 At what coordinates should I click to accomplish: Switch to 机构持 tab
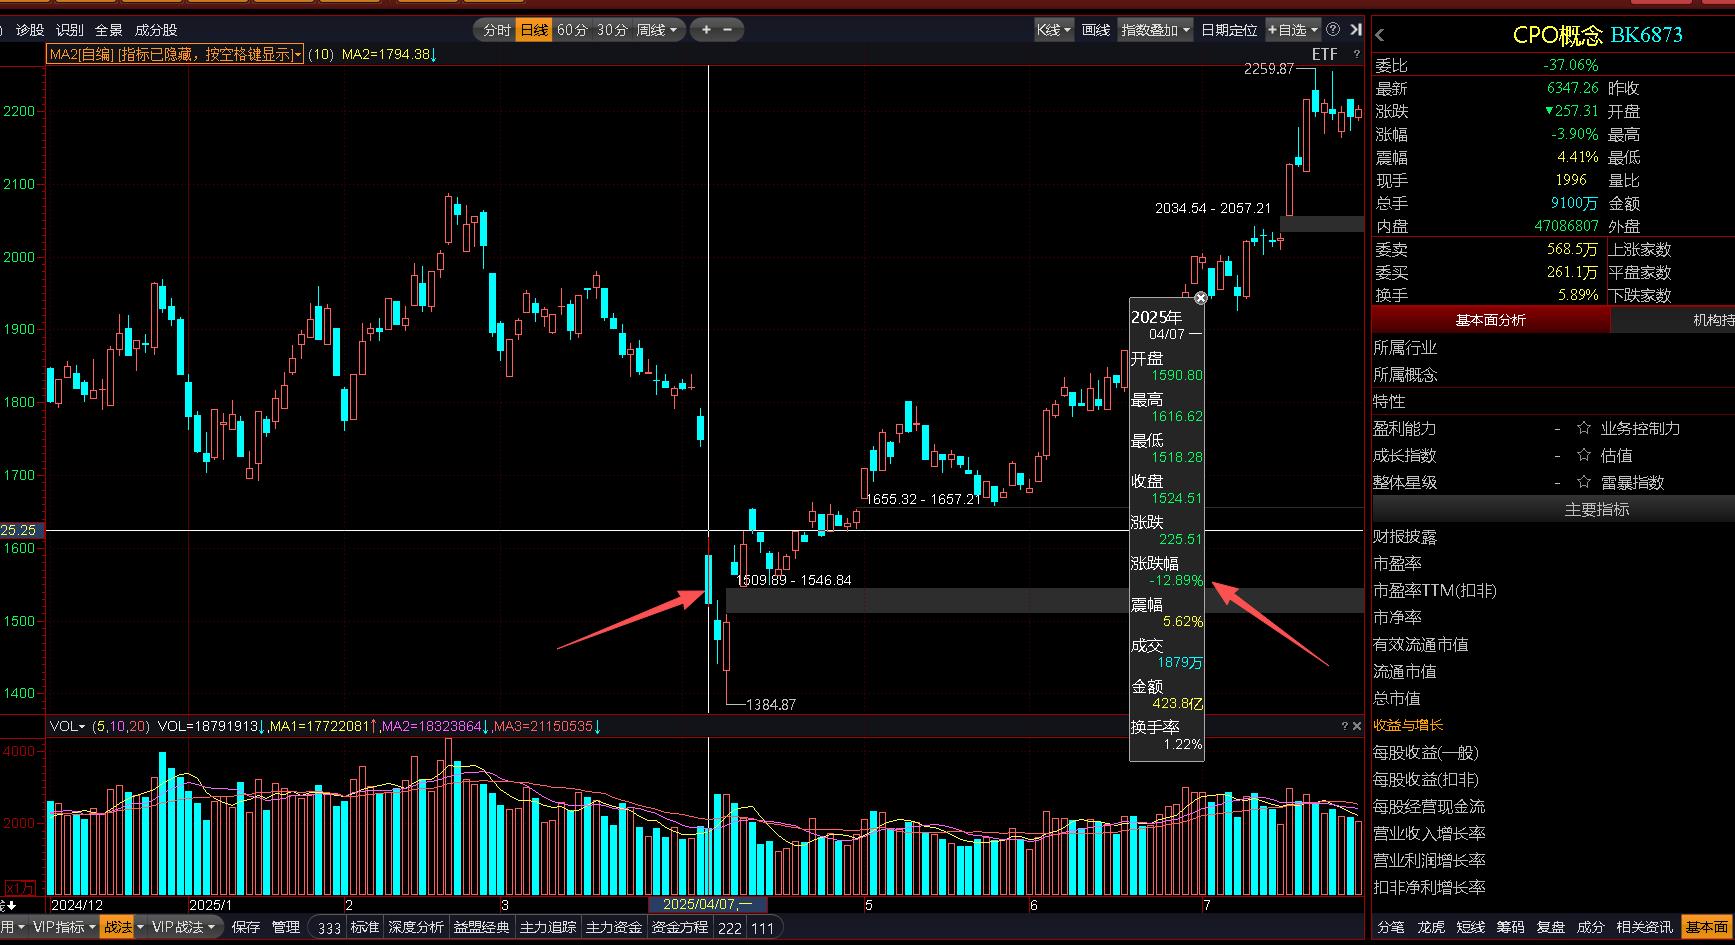tap(1673, 320)
